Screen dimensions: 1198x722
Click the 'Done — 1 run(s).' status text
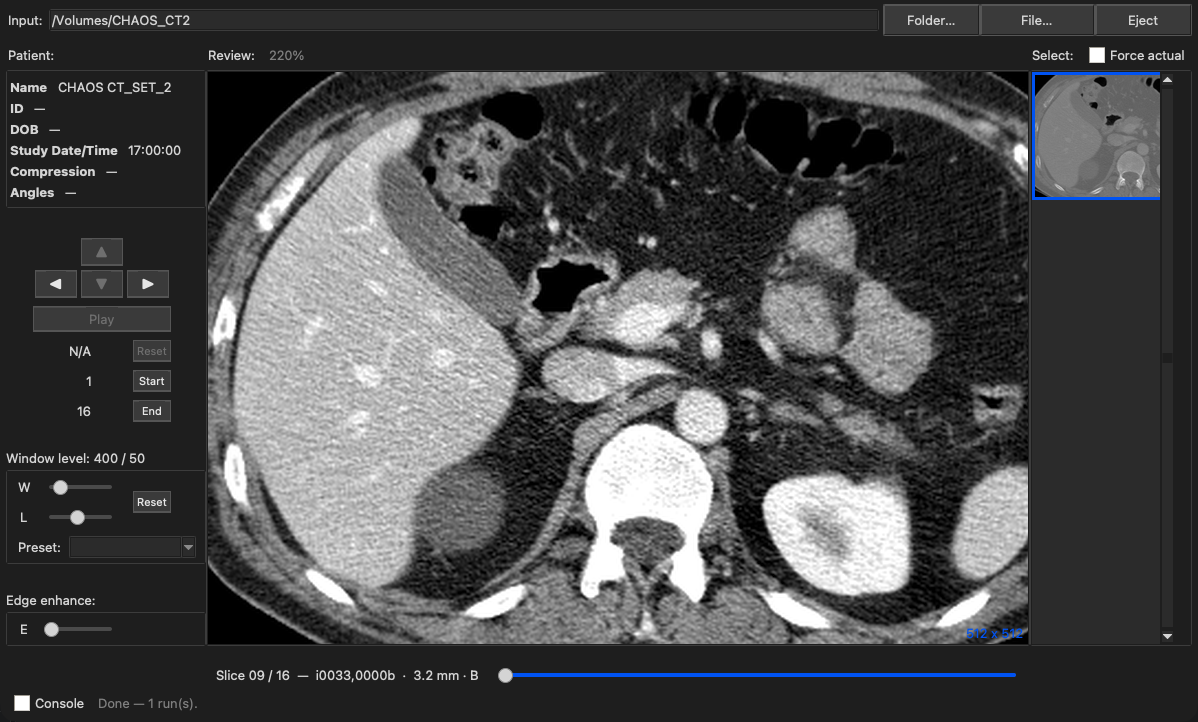coord(147,704)
